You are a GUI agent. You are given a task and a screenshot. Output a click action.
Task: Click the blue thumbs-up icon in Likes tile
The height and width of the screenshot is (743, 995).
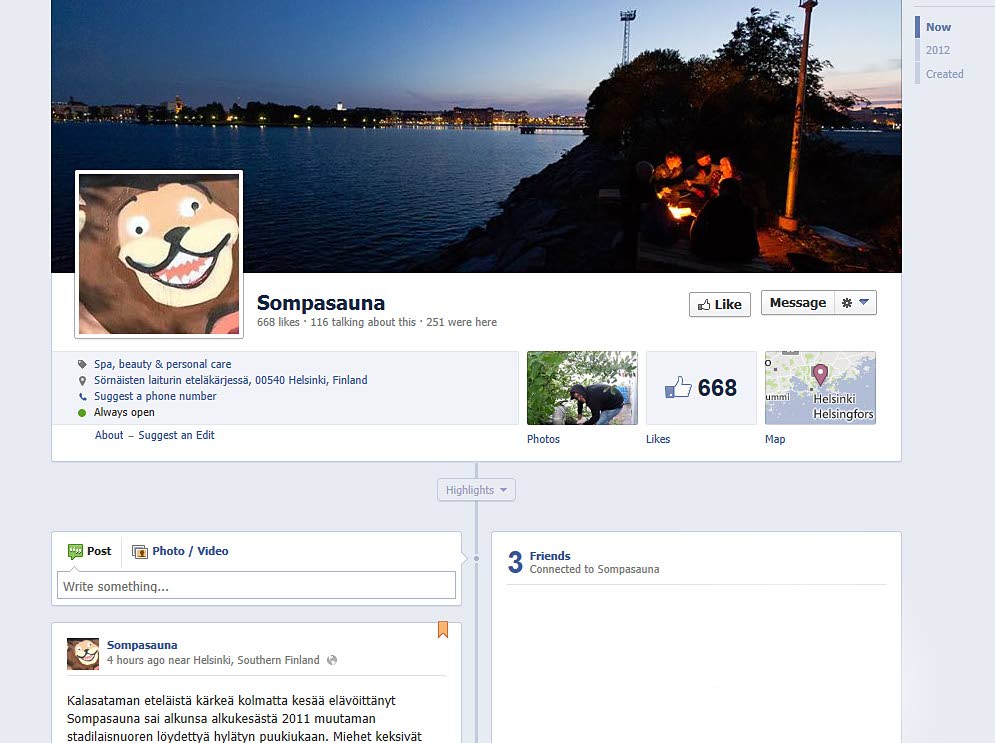(678, 387)
